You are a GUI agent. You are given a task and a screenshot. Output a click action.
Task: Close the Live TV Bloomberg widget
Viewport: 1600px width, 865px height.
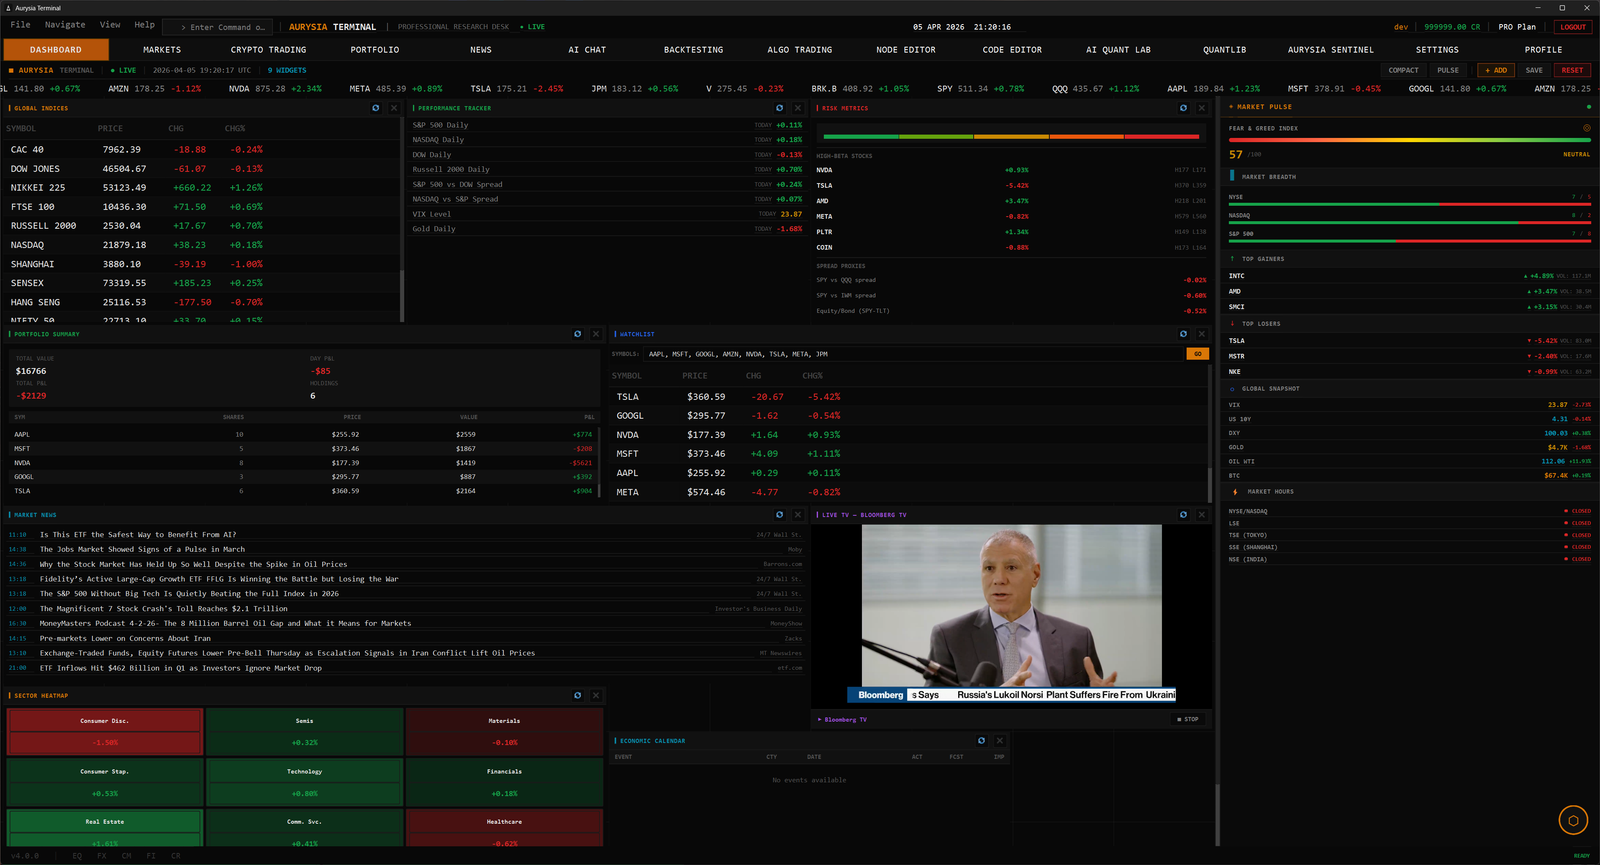click(1202, 515)
